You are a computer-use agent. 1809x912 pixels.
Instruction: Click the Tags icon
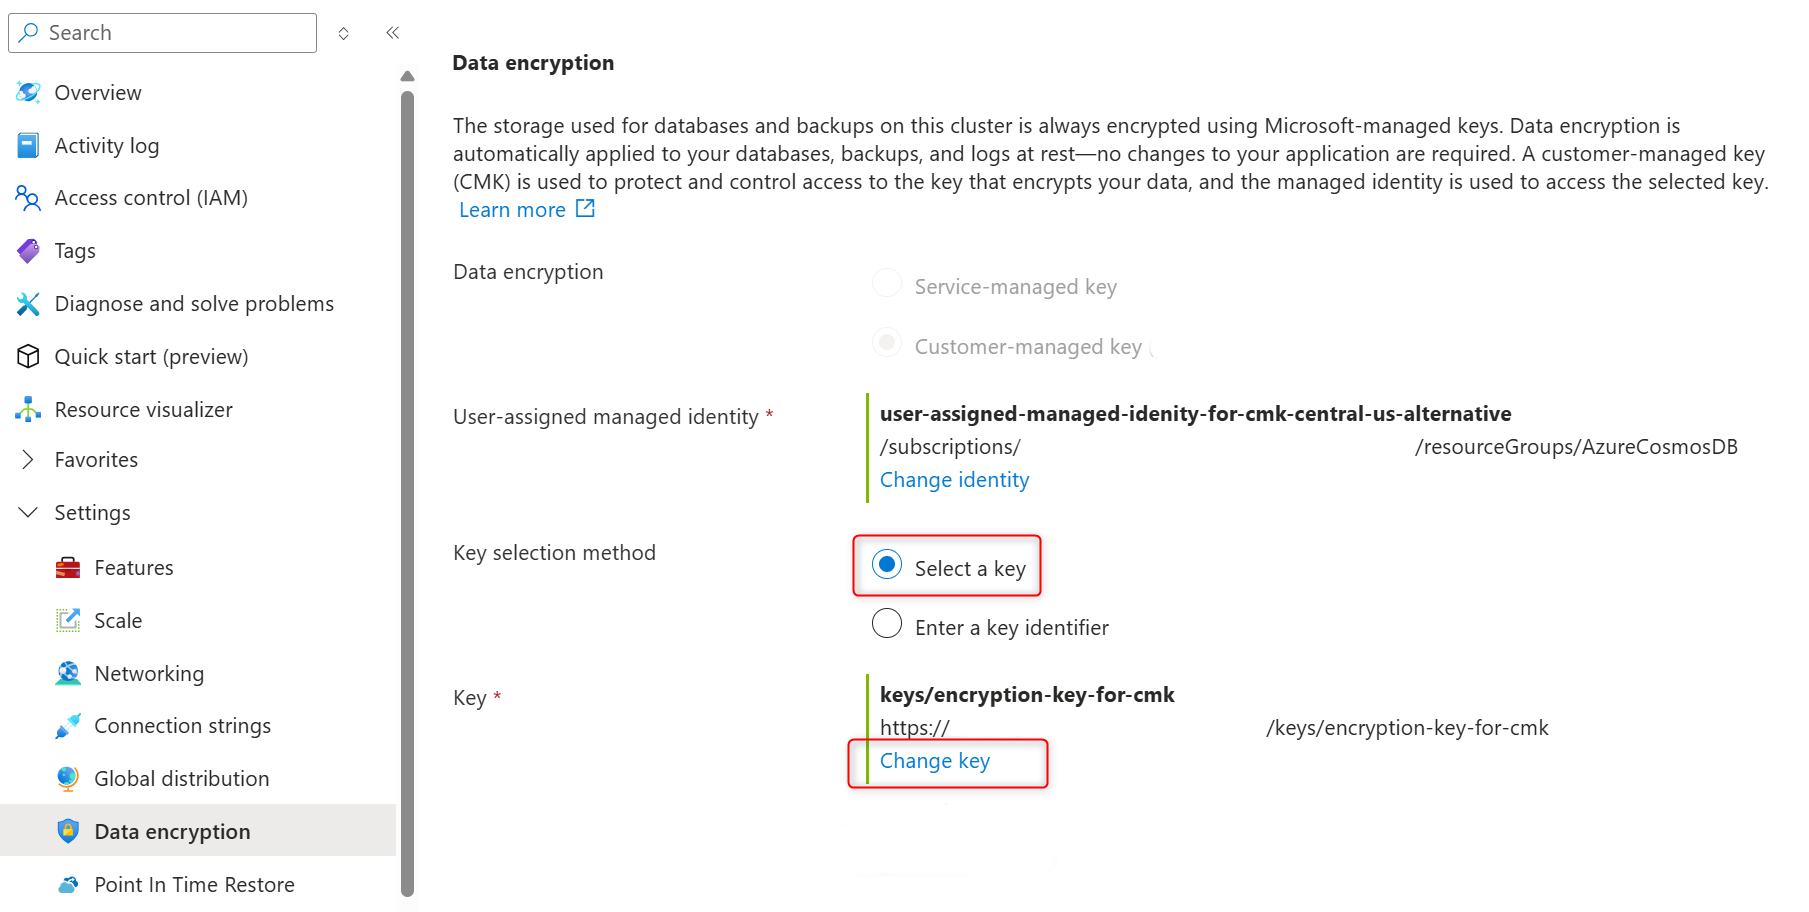pos(28,251)
